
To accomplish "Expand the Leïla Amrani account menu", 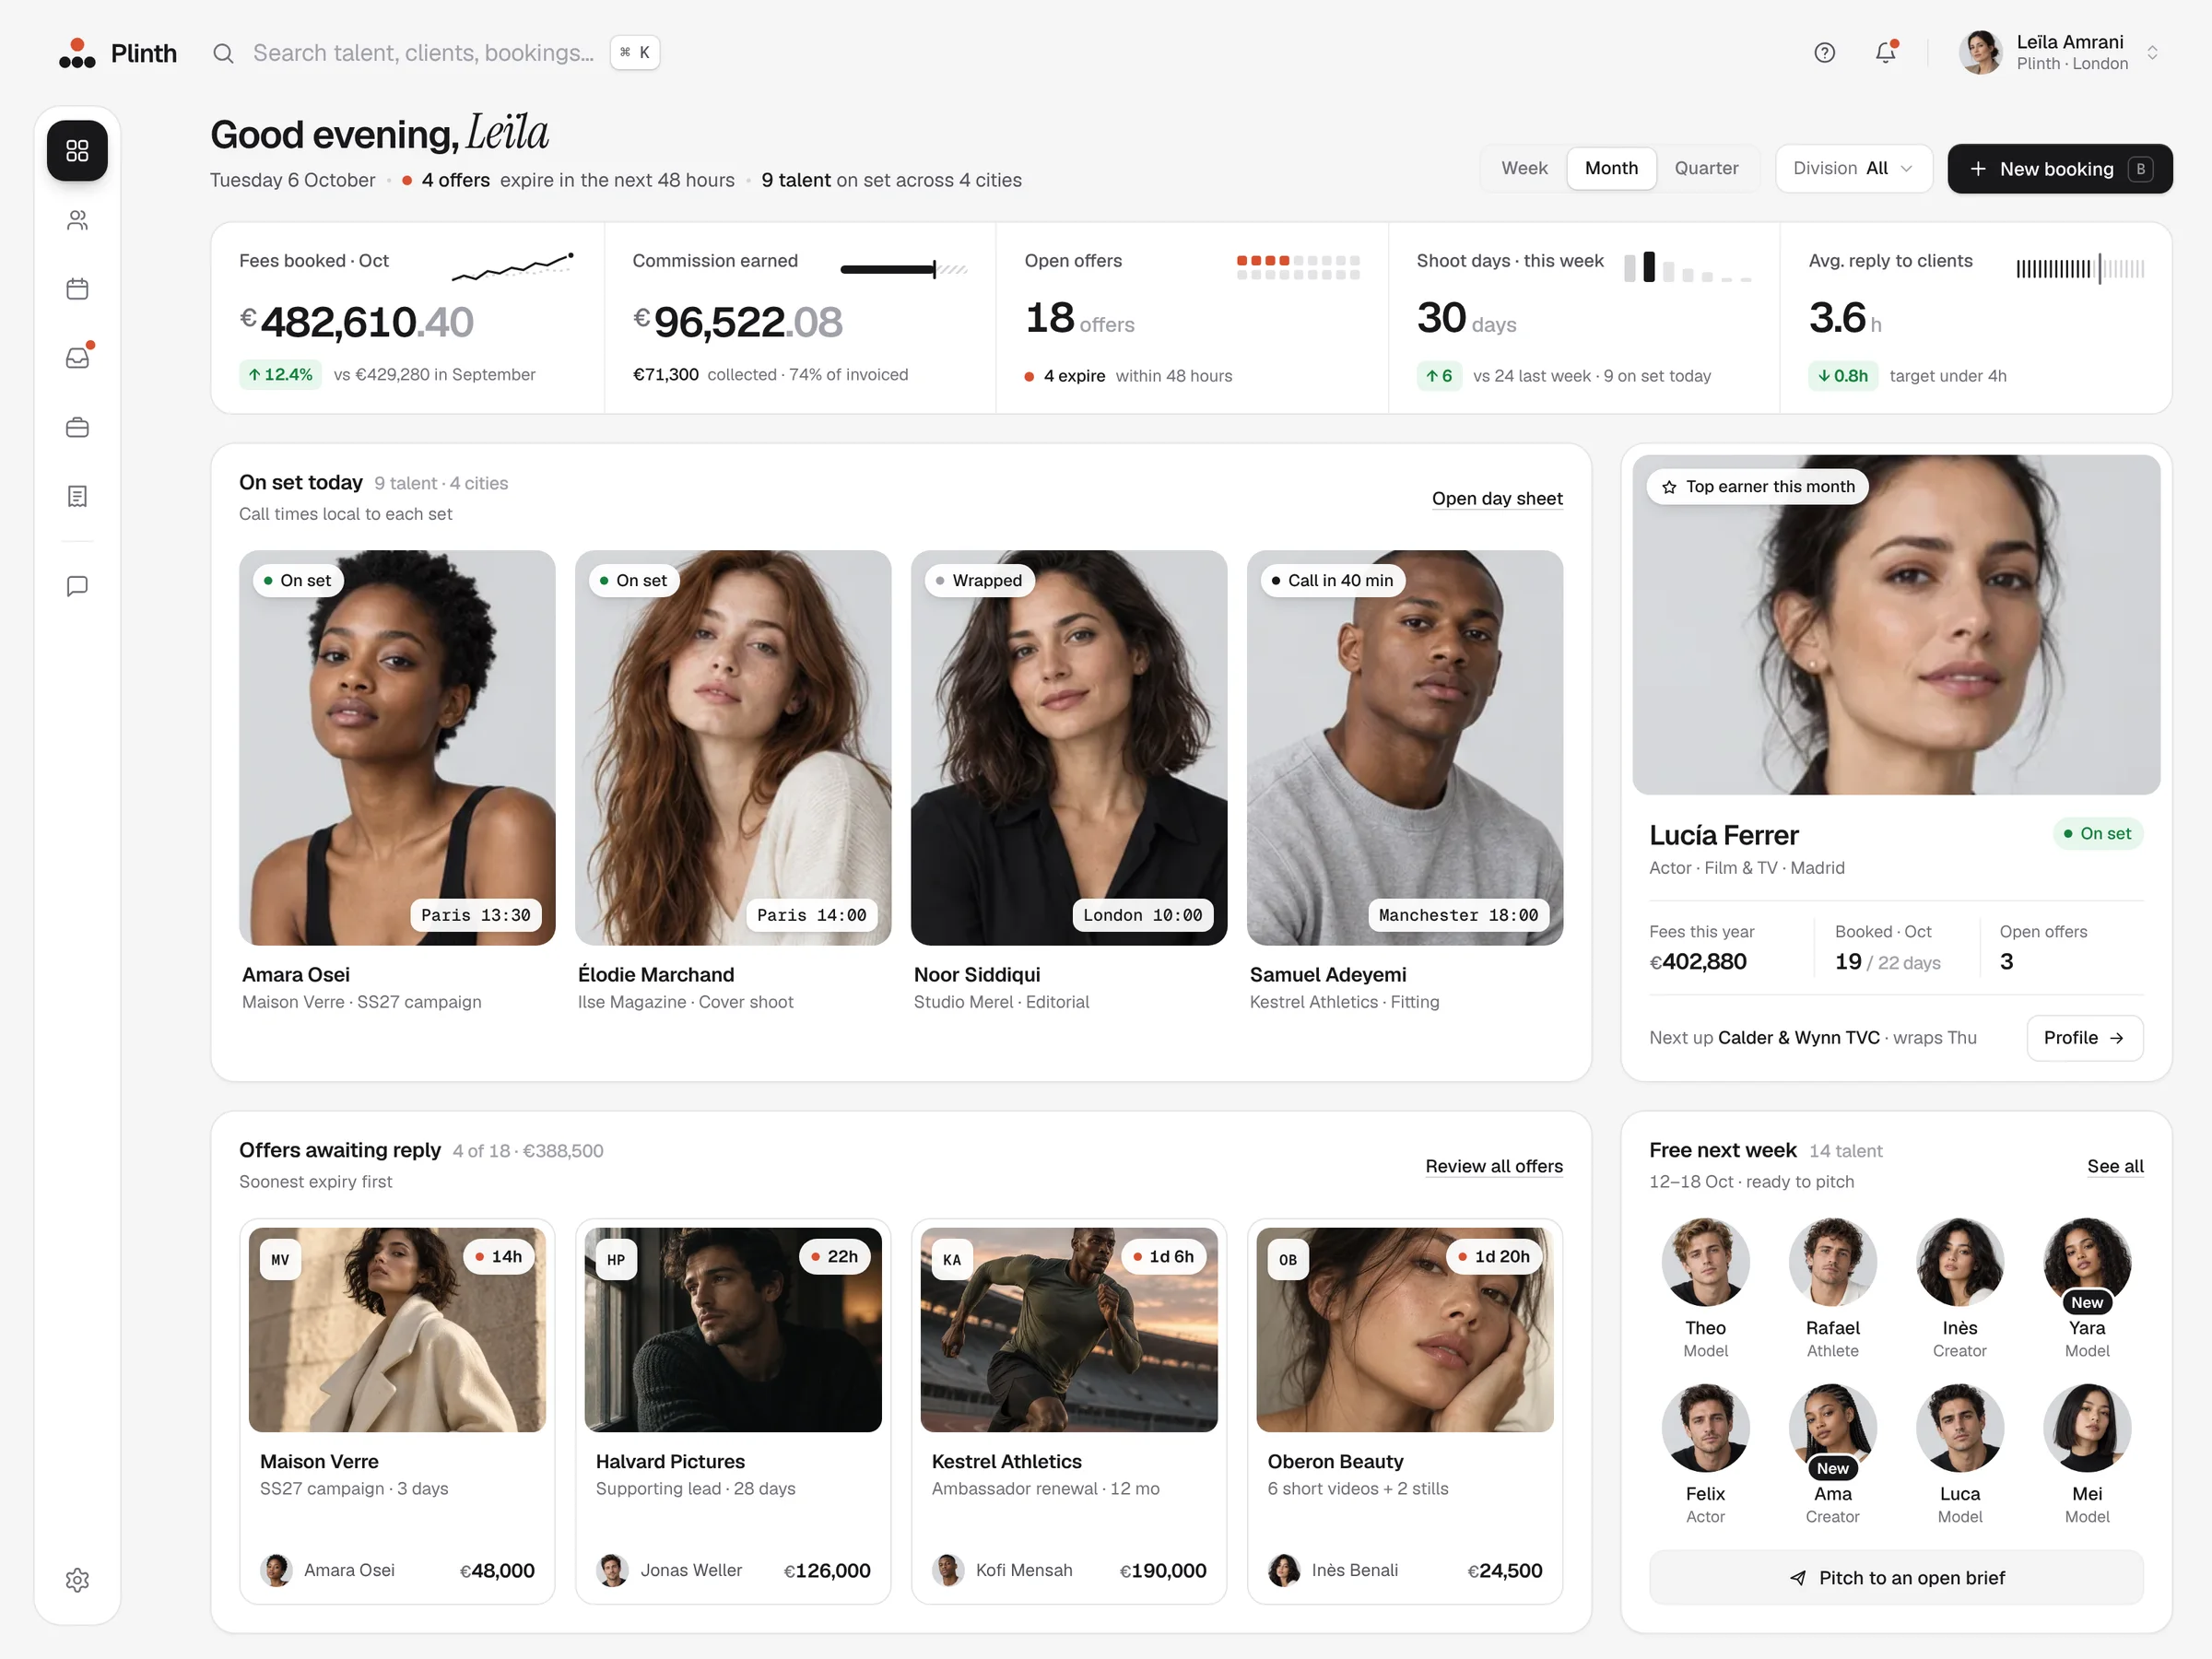I will (2060, 53).
